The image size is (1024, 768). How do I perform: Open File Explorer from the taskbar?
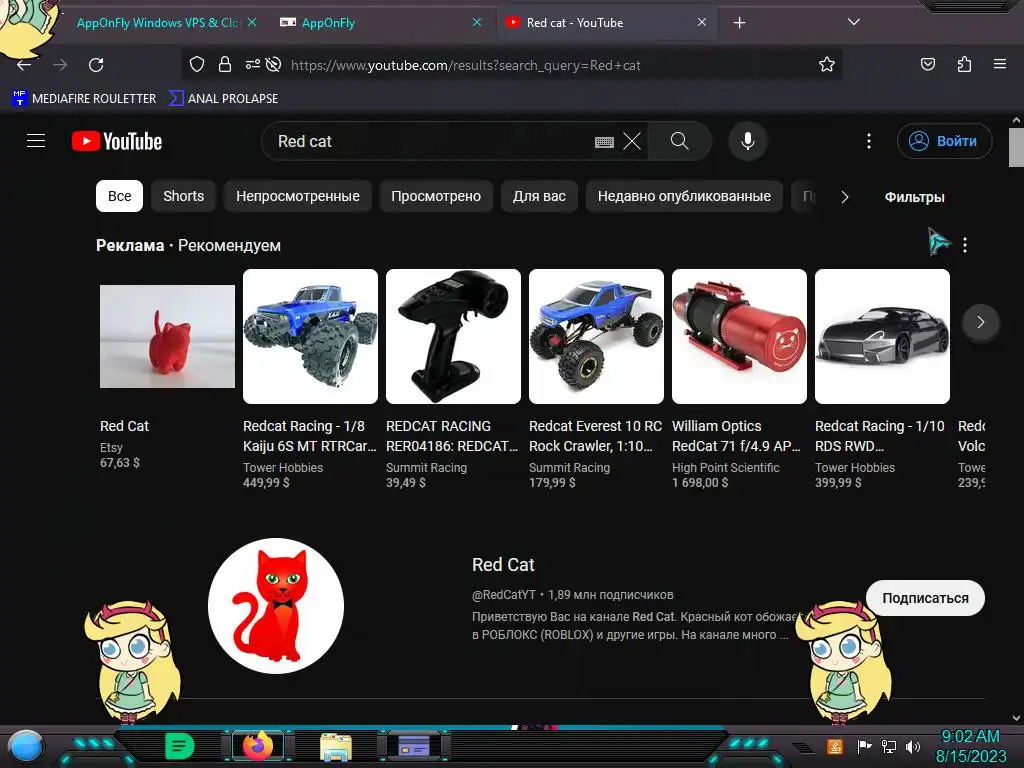click(x=336, y=747)
